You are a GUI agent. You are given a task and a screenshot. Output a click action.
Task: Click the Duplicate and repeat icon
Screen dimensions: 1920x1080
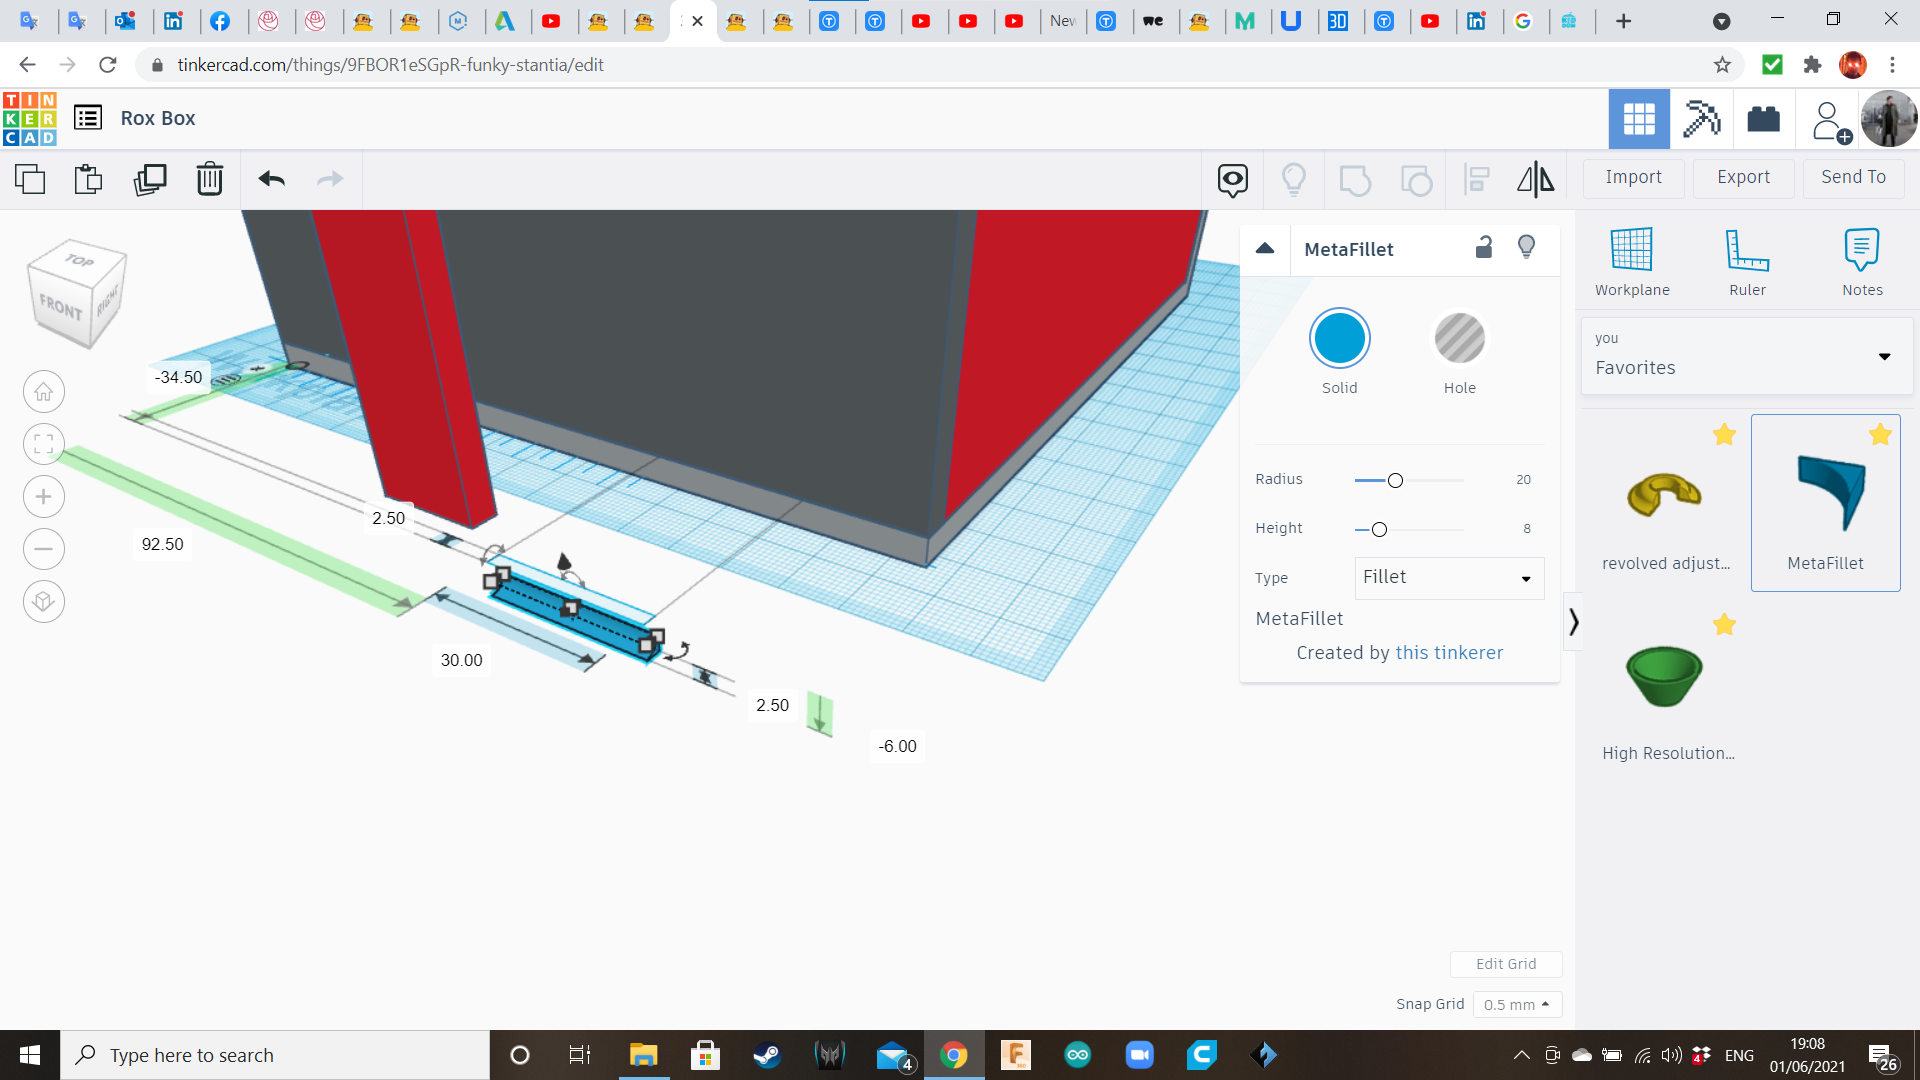[x=150, y=179]
